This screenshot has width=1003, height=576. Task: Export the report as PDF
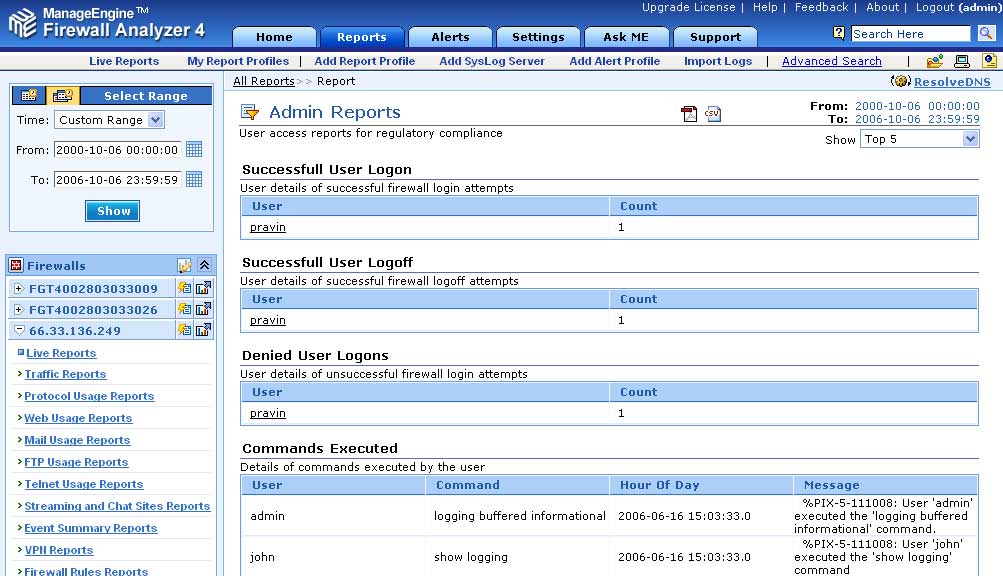(689, 114)
